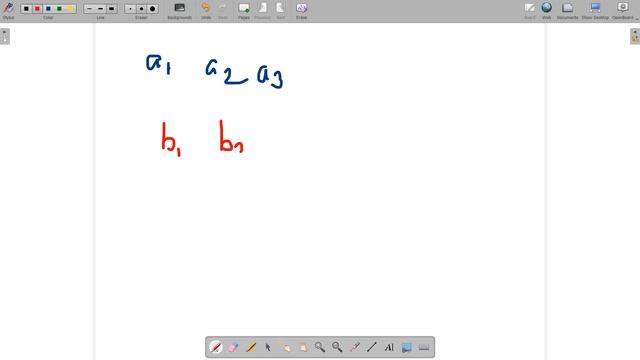Select the Eraser tool in bottom palette
This screenshot has height=360, width=640.
click(x=233, y=347)
